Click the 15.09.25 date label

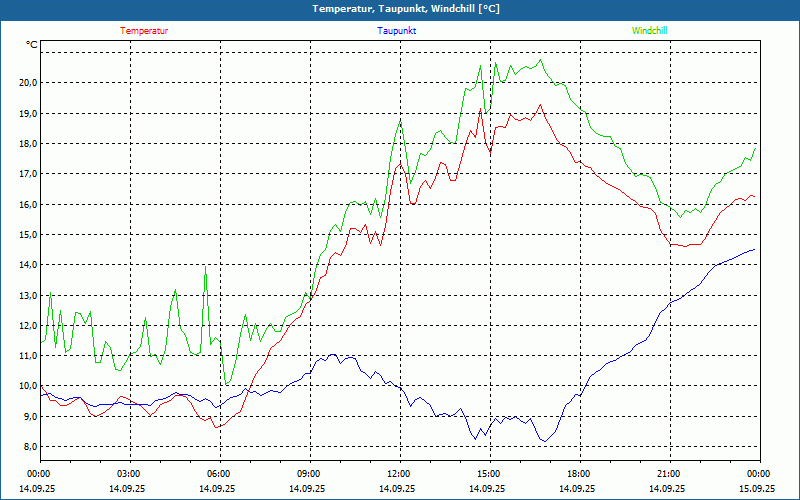pyautogui.click(x=755, y=489)
